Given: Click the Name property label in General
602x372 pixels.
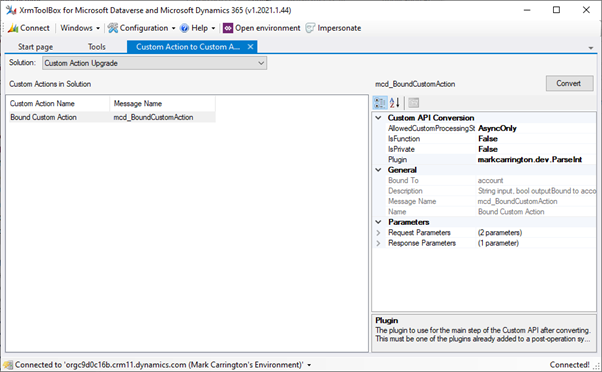Looking at the screenshot, I should point(397,212).
